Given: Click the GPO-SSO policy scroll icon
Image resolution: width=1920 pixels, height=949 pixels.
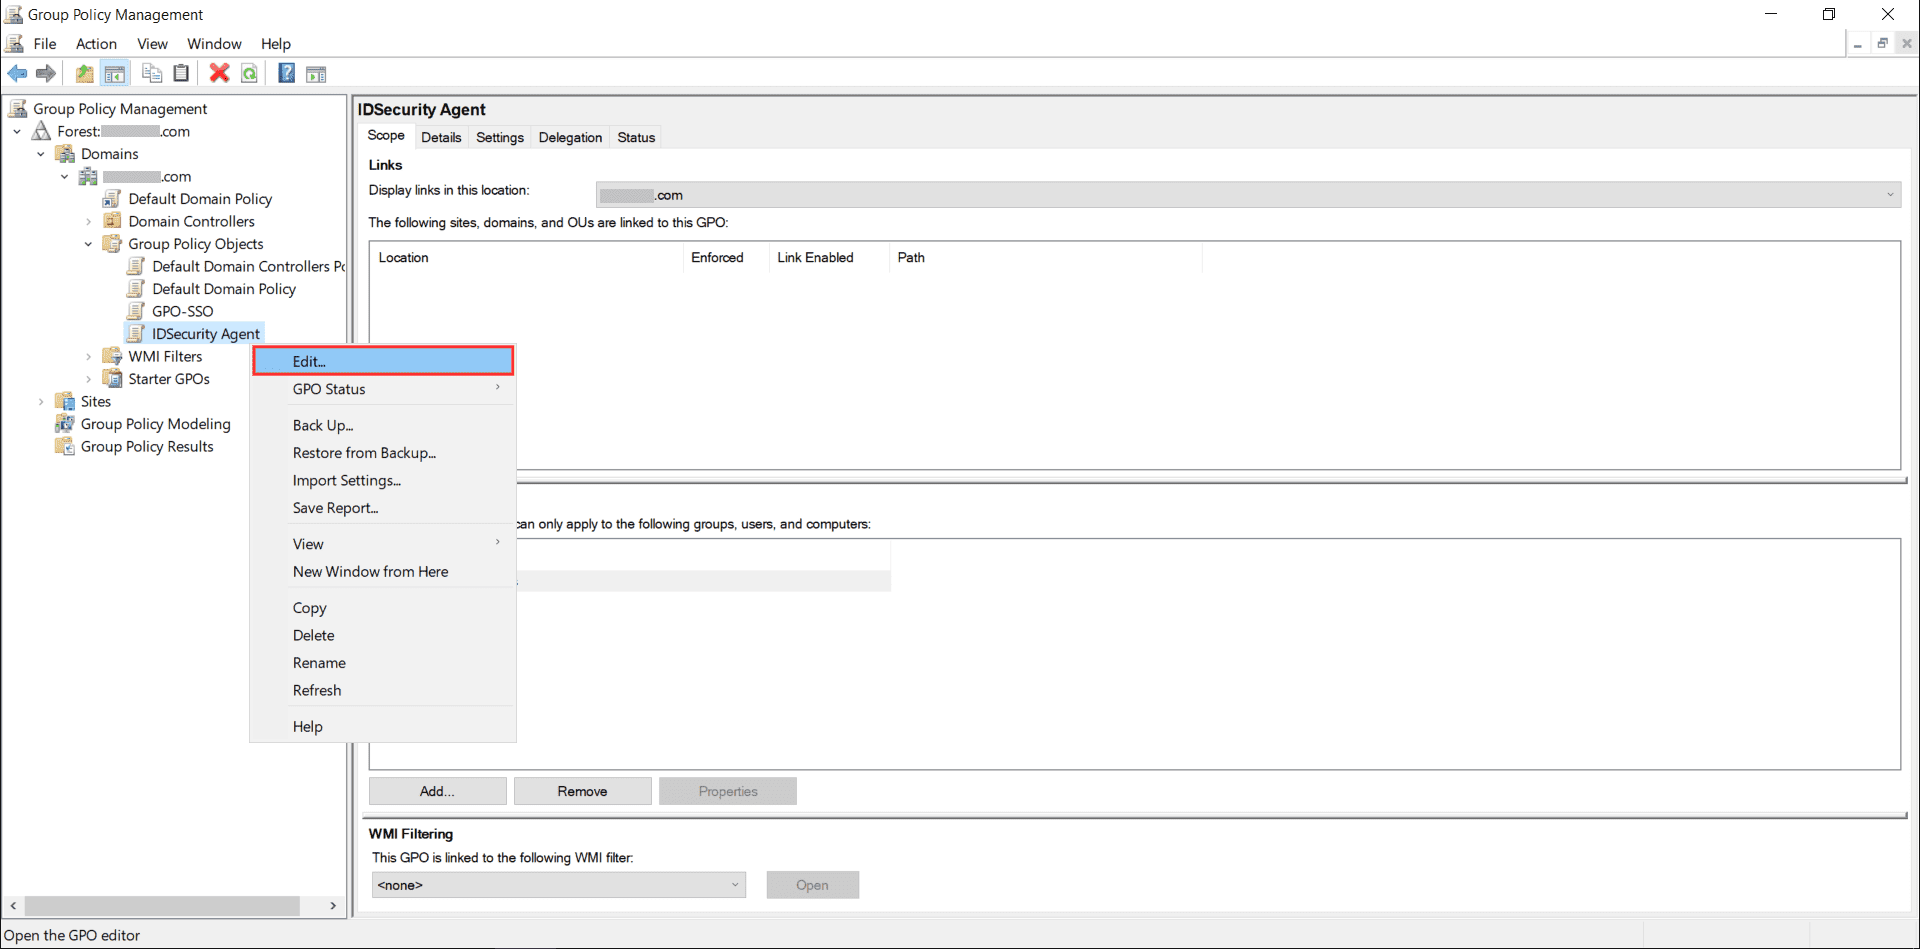Looking at the screenshot, I should (136, 311).
